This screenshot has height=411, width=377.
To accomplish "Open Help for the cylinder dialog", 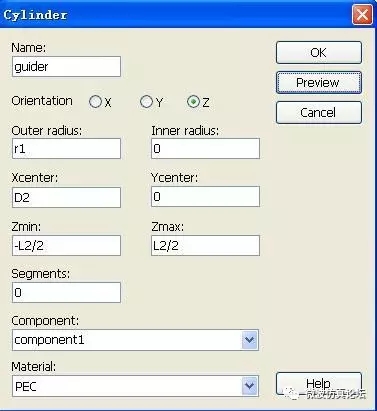I will [x=319, y=383].
